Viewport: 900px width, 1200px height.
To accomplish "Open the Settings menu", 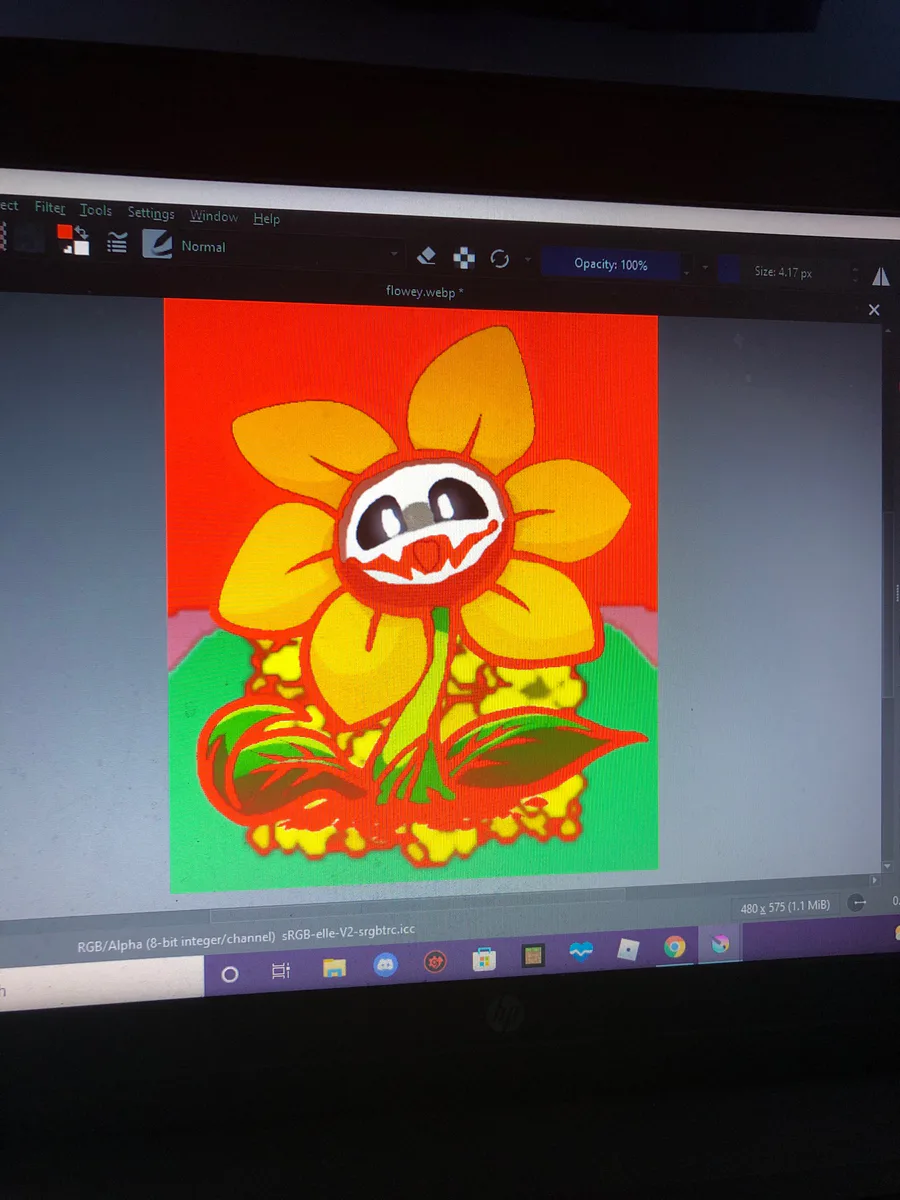I will pos(151,213).
